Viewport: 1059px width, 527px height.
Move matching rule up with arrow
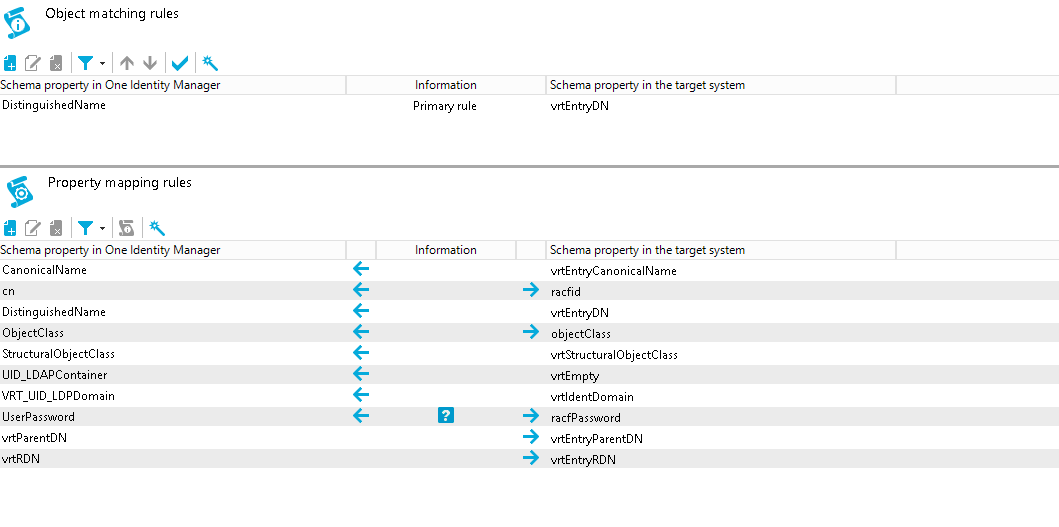pos(126,64)
